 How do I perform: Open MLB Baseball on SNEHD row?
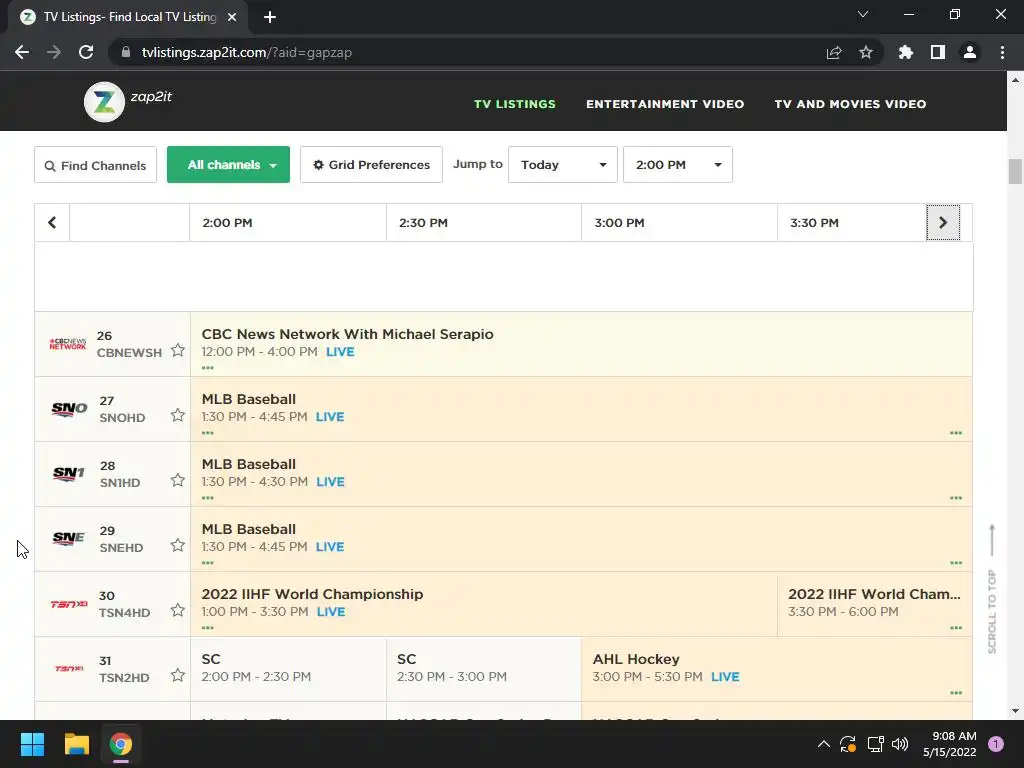pyautogui.click(x=249, y=529)
